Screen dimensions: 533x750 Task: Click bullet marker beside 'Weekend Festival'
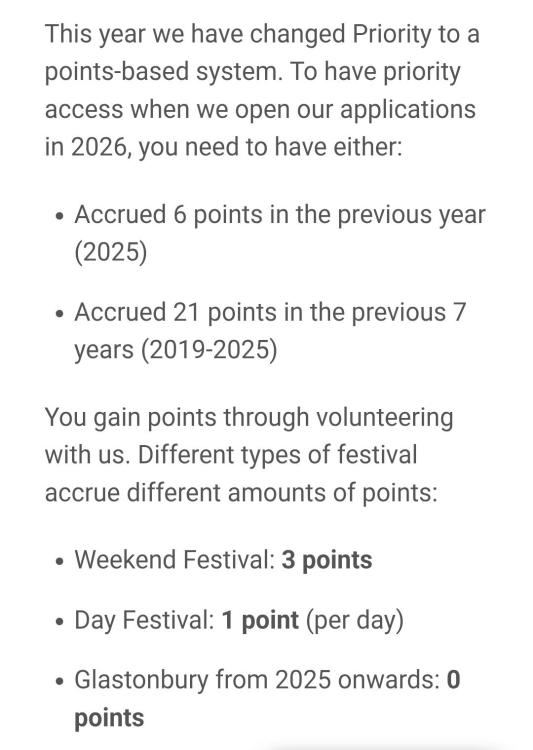[59, 561]
